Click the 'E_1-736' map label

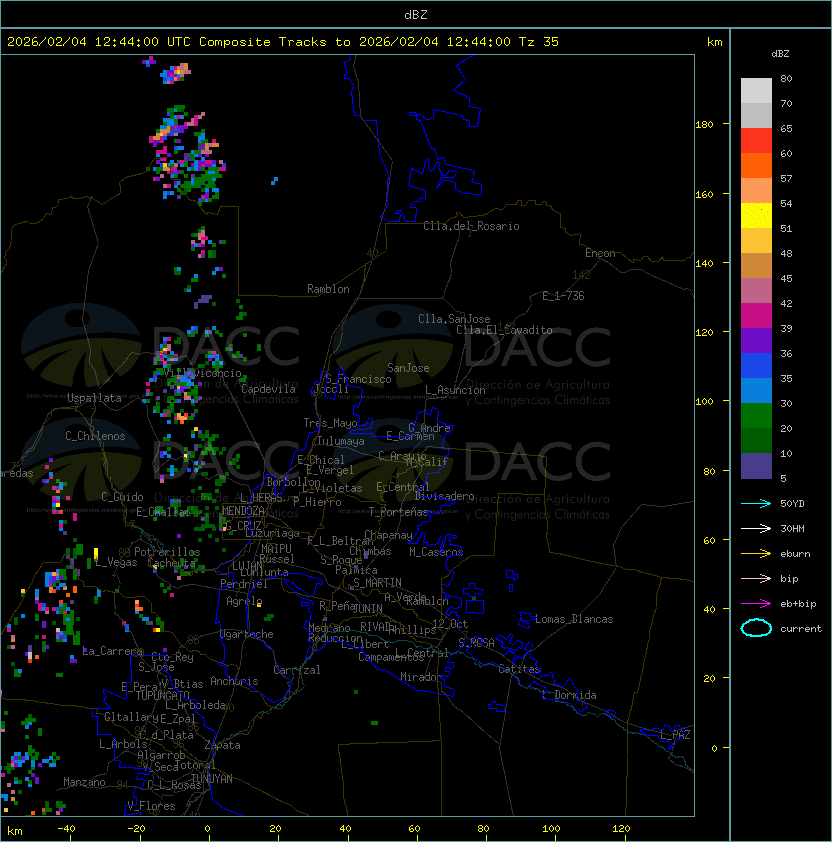pos(563,296)
